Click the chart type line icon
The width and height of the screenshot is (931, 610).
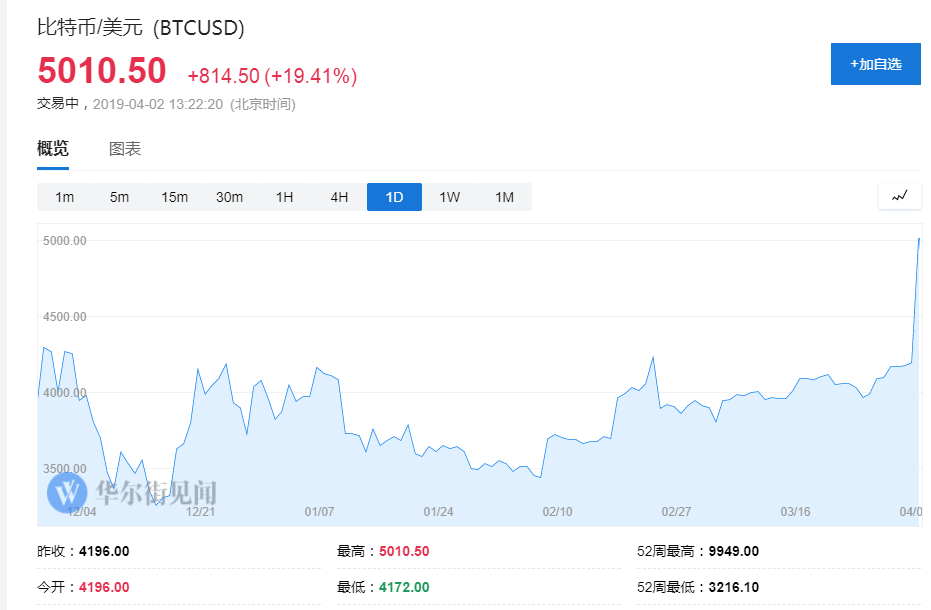click(900, 196)
